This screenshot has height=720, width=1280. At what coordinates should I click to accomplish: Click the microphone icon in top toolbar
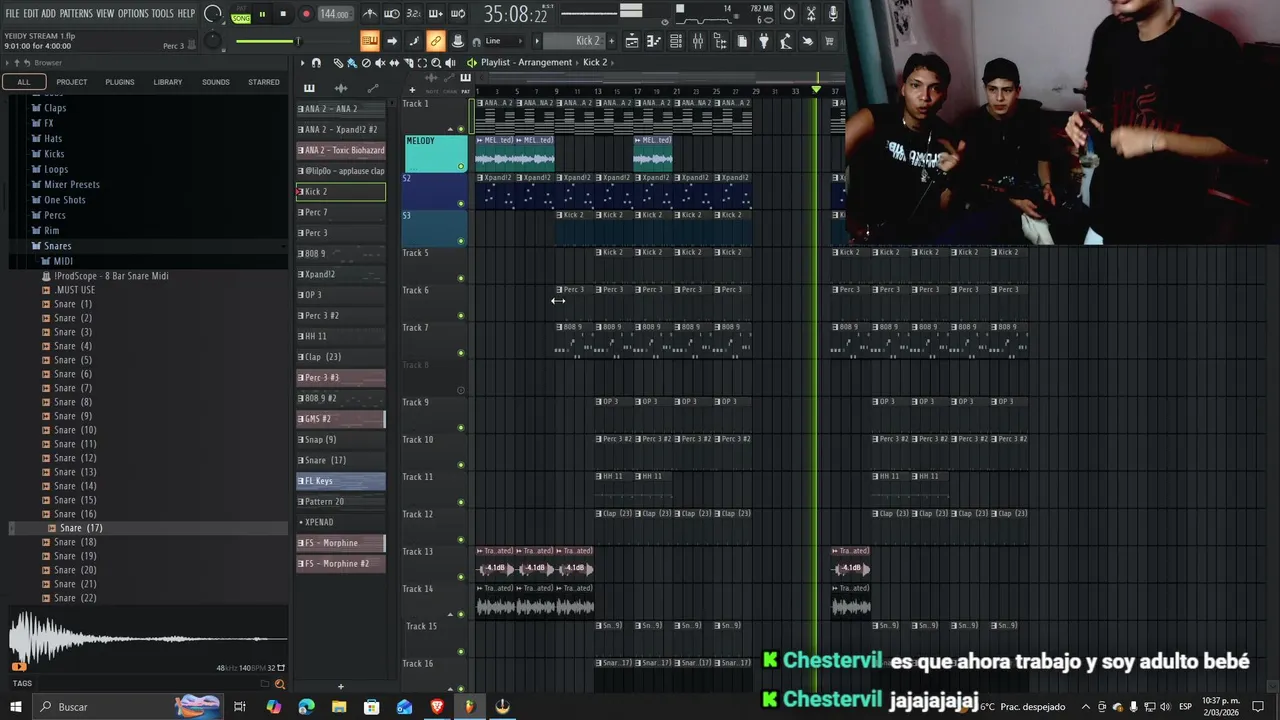833,14
